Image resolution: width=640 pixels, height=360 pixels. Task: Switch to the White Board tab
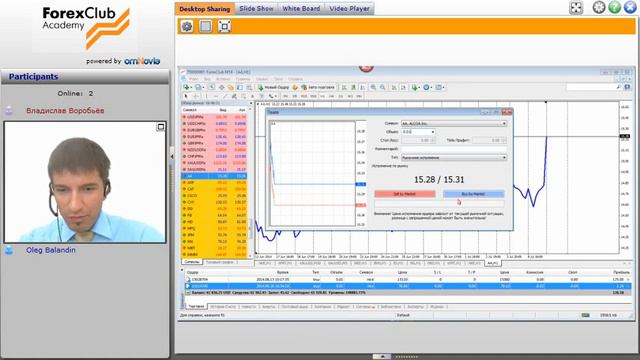[x=301, y=9]
